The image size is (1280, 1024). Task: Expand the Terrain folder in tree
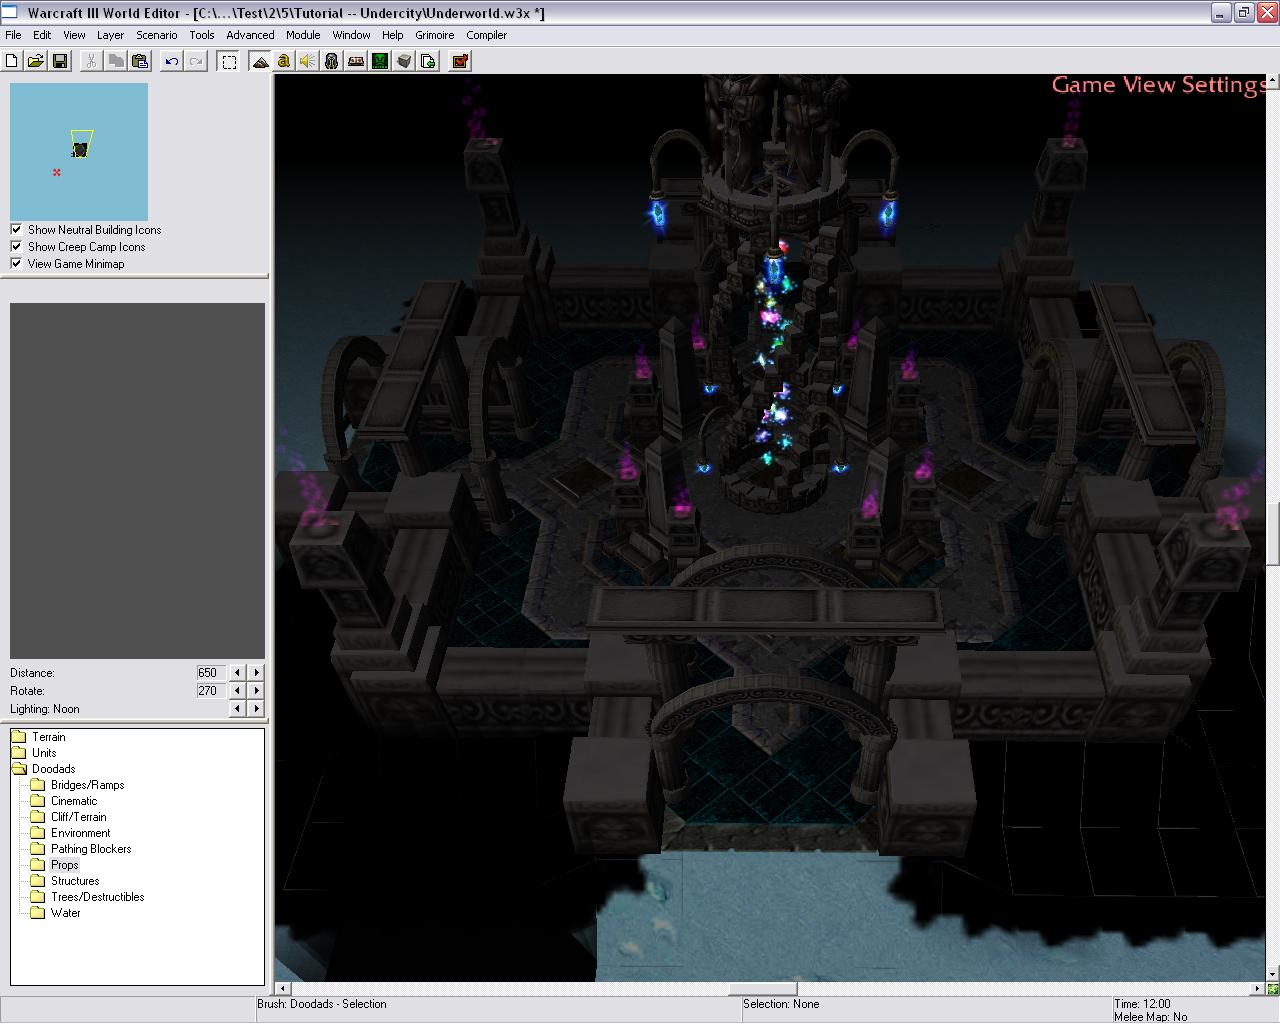(48, 737)
